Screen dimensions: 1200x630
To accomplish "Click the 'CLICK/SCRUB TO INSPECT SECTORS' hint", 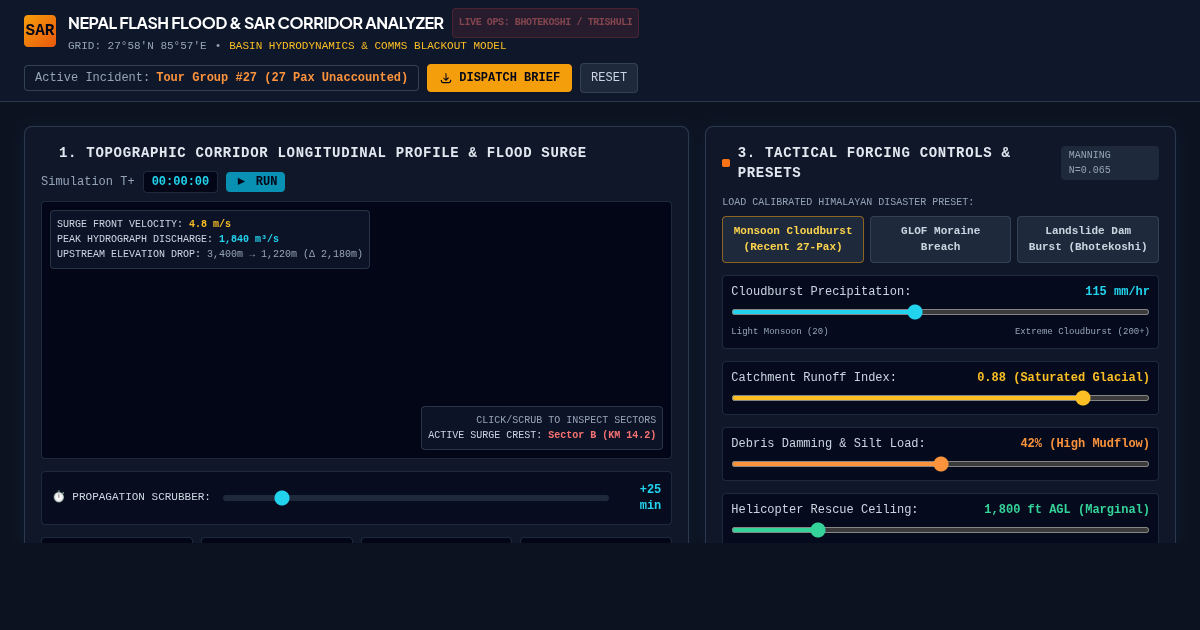I will click(566, 420).
